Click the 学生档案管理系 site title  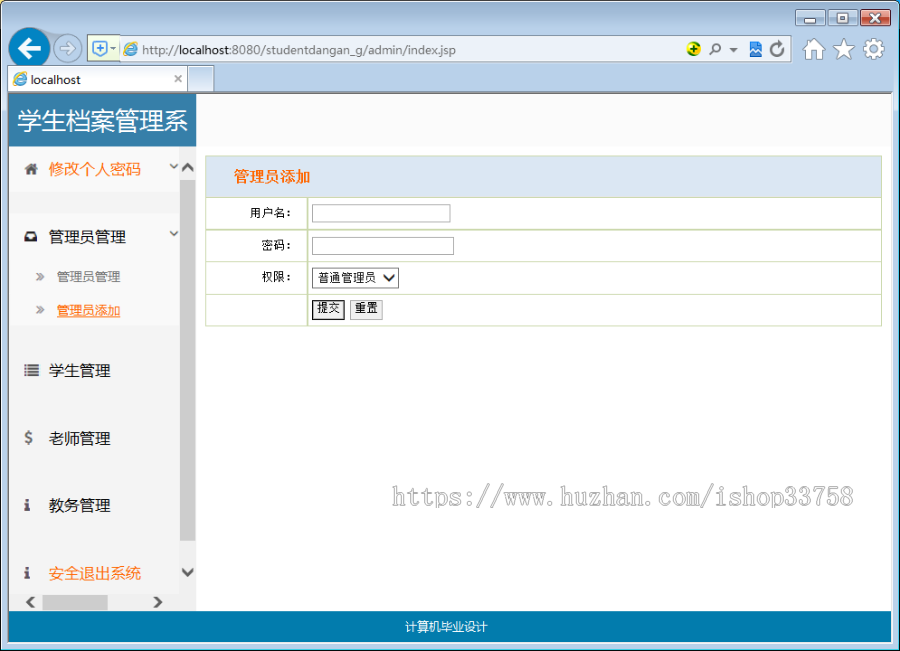[x=103, y=121]
